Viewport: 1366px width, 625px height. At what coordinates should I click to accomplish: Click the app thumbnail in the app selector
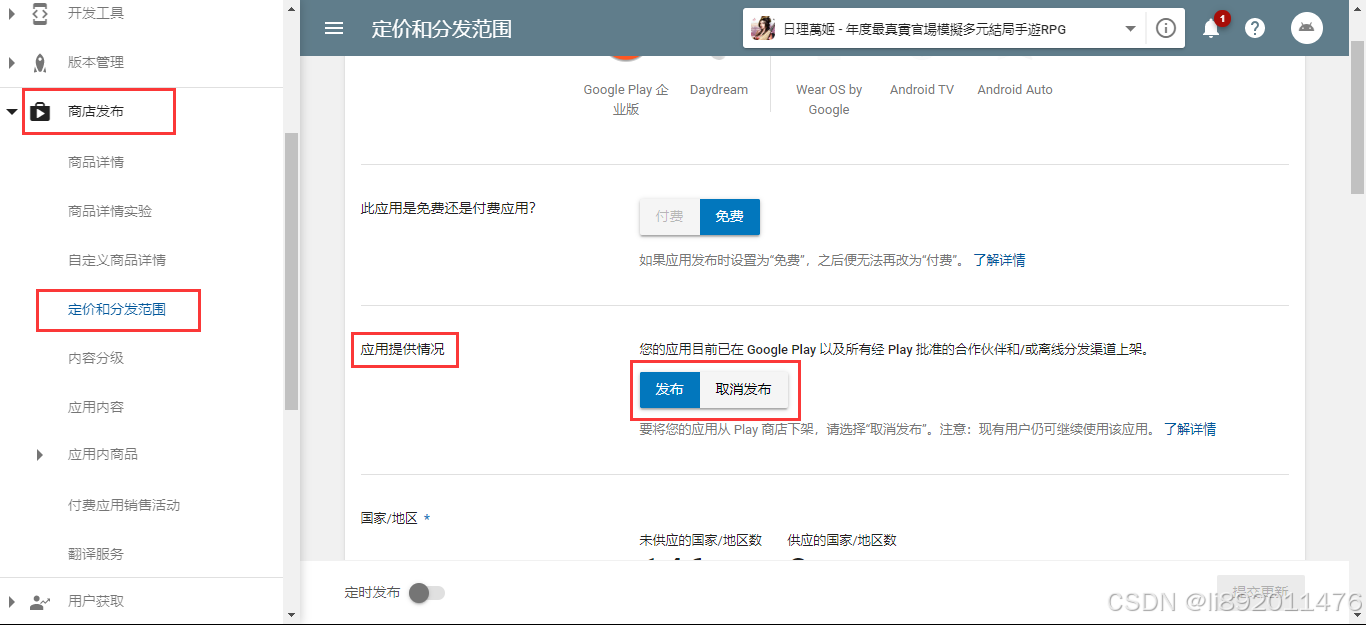(x=763, y=29)
